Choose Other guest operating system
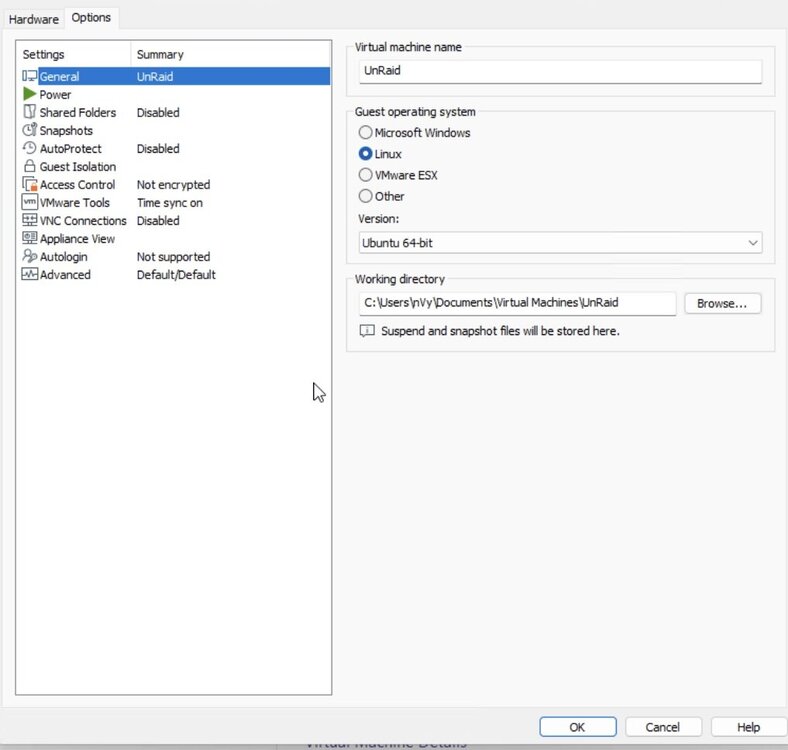The width and height of the screenshot is (788, 750). [x=365, y=196]
